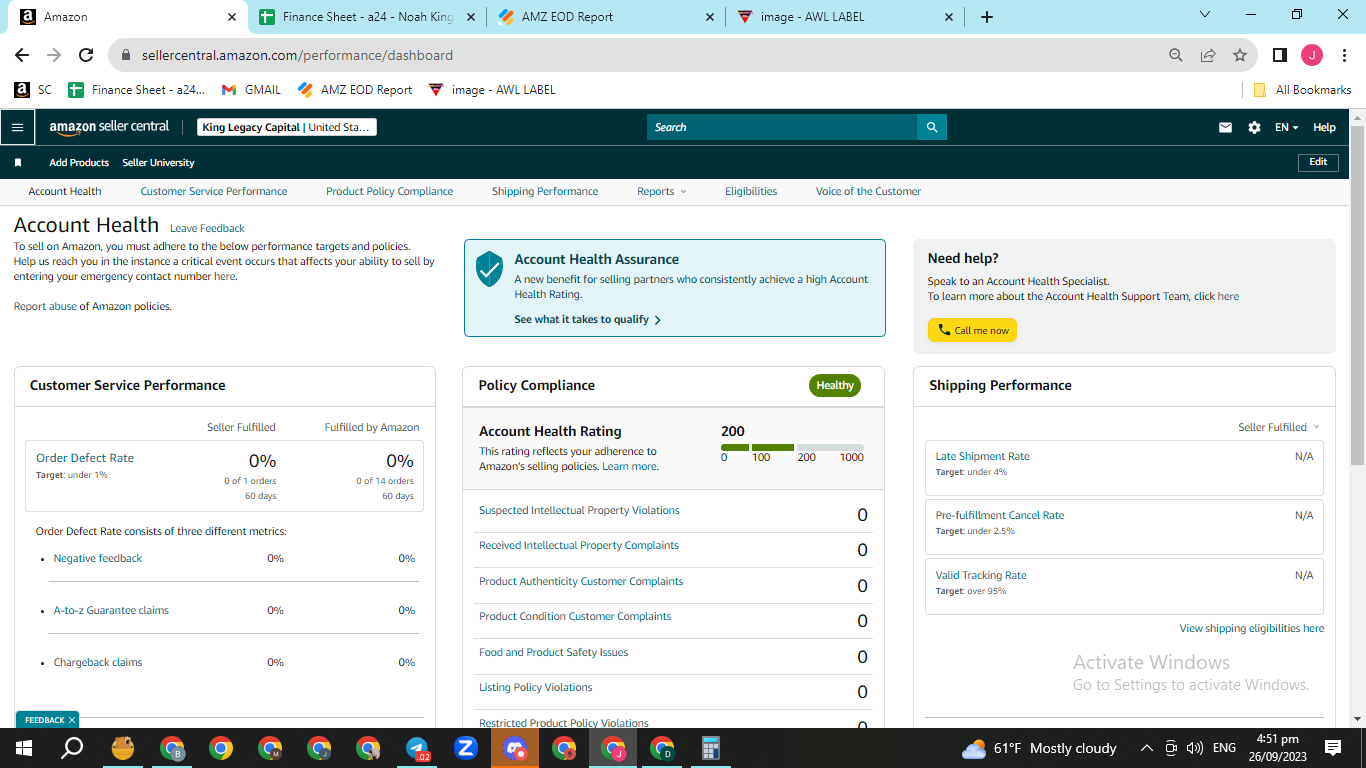Switch to the AMZ EOD Report browser tab
Image resolution: width=1366 pixels, height=768 pixels.
pyautogui.click(x=607, y=17)
